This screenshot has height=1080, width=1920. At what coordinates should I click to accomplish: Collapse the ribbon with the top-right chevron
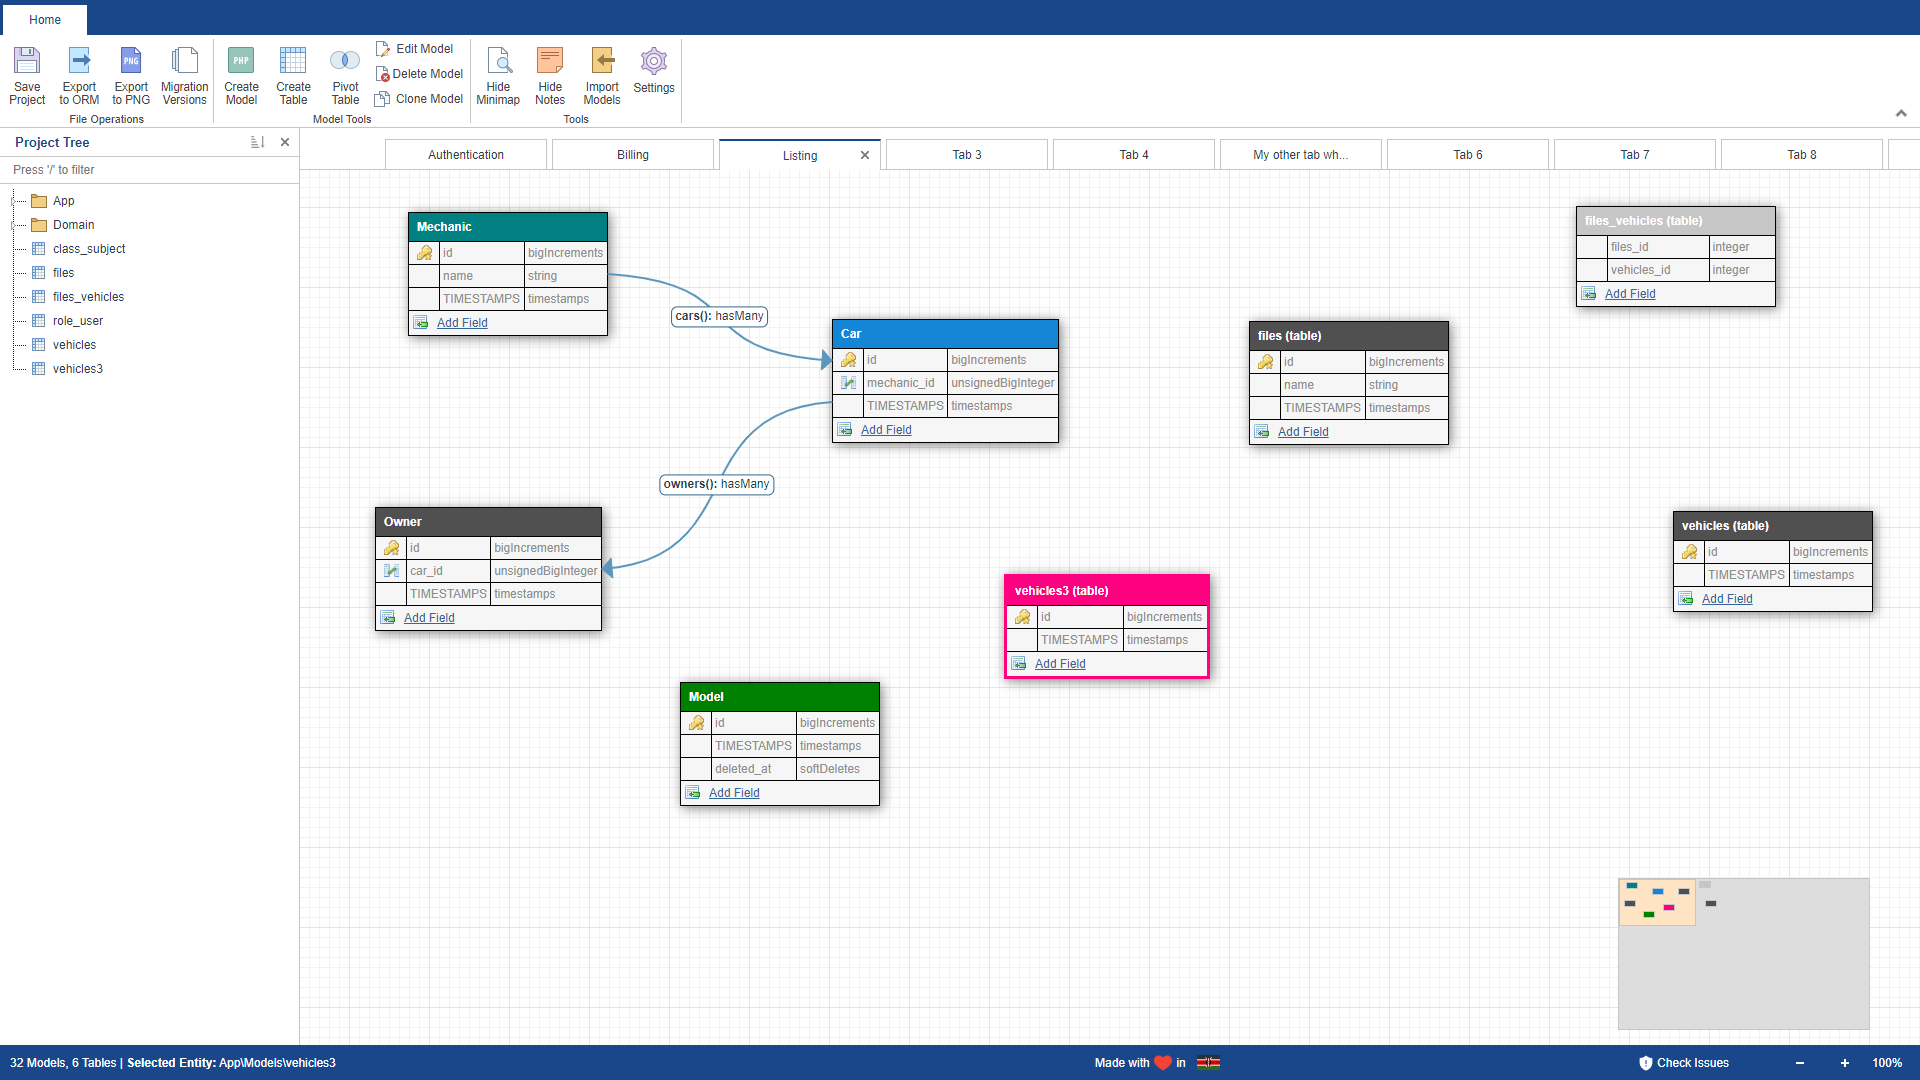coord(1901,113)
